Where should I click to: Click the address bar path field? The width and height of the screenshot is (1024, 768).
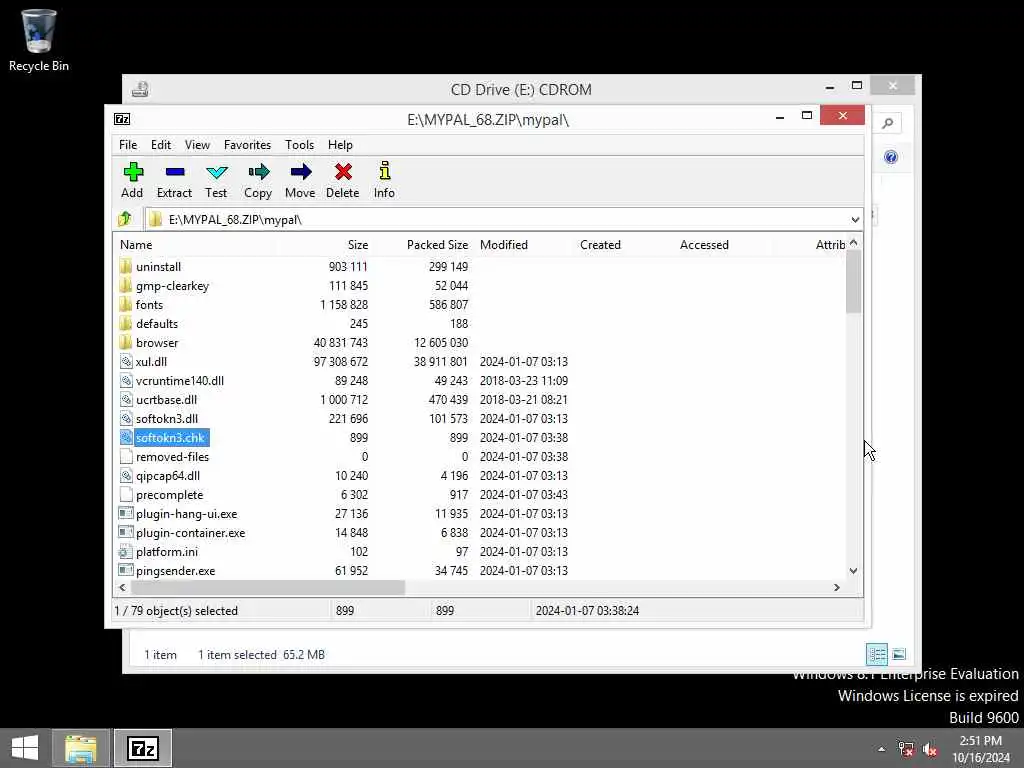coord(503,219)
